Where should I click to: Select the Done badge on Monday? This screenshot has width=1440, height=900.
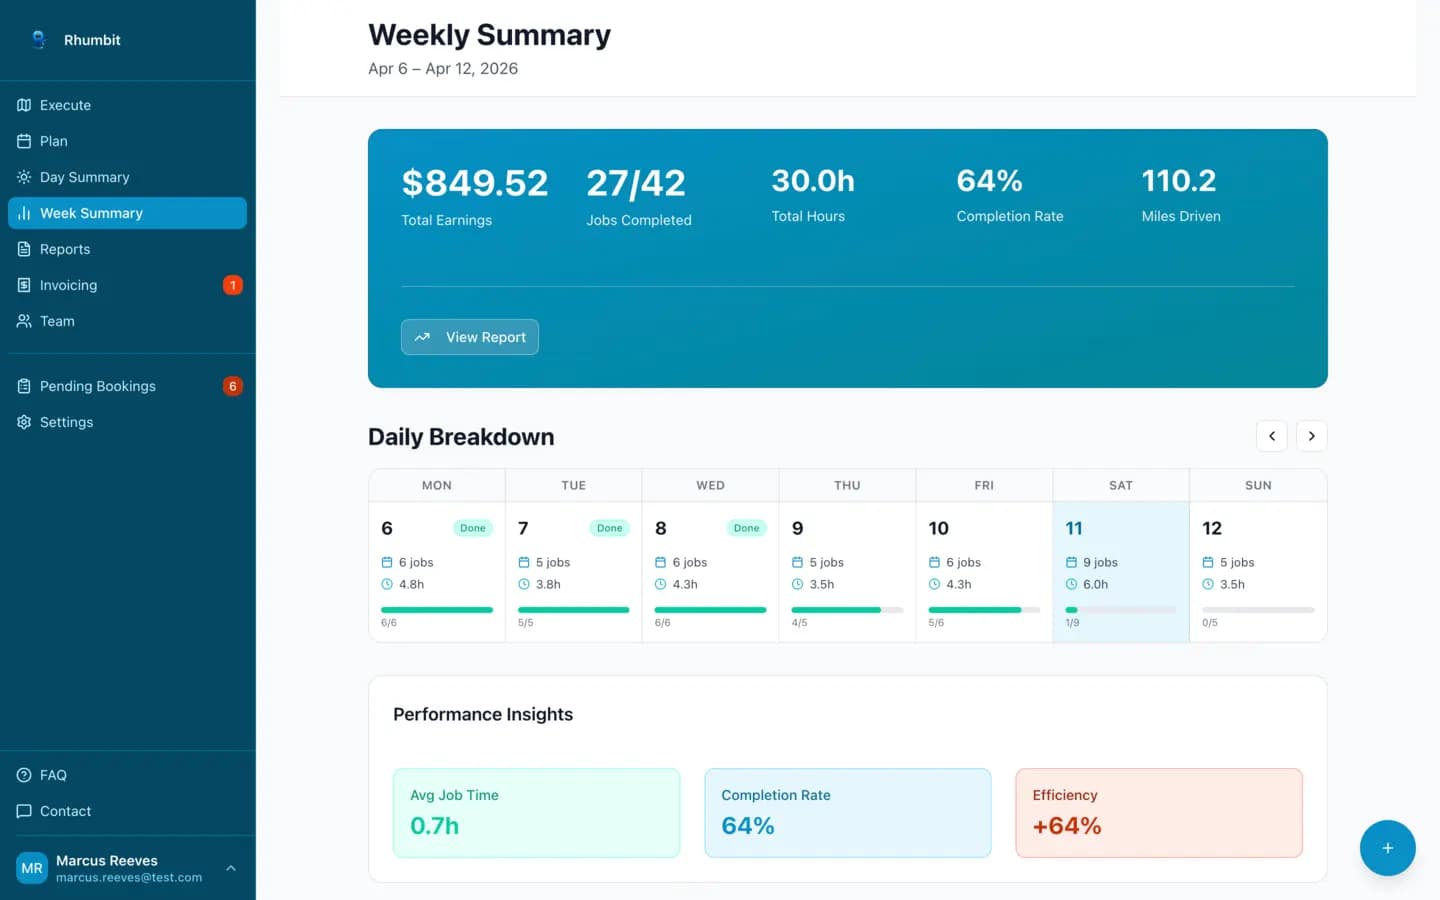coord(472,527)
